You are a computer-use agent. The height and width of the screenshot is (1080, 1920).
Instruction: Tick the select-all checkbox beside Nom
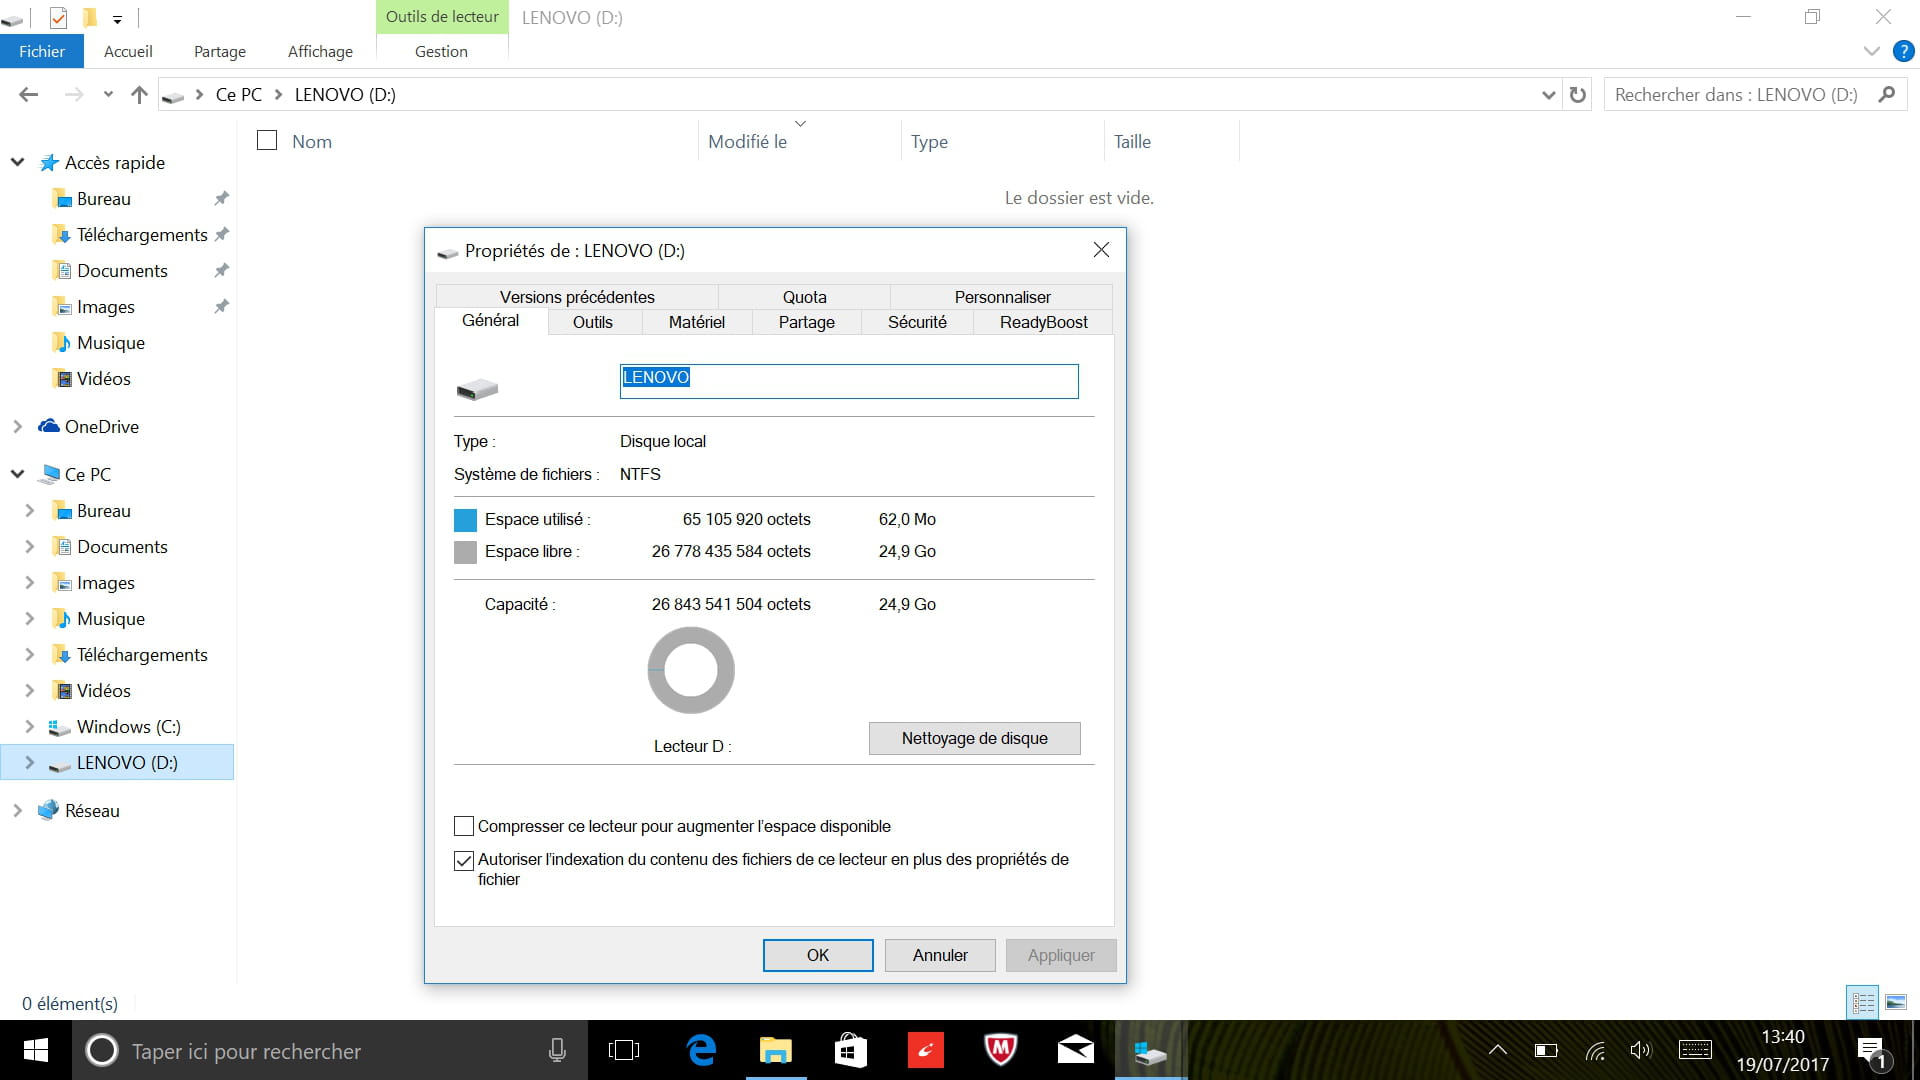click(267, 140)
